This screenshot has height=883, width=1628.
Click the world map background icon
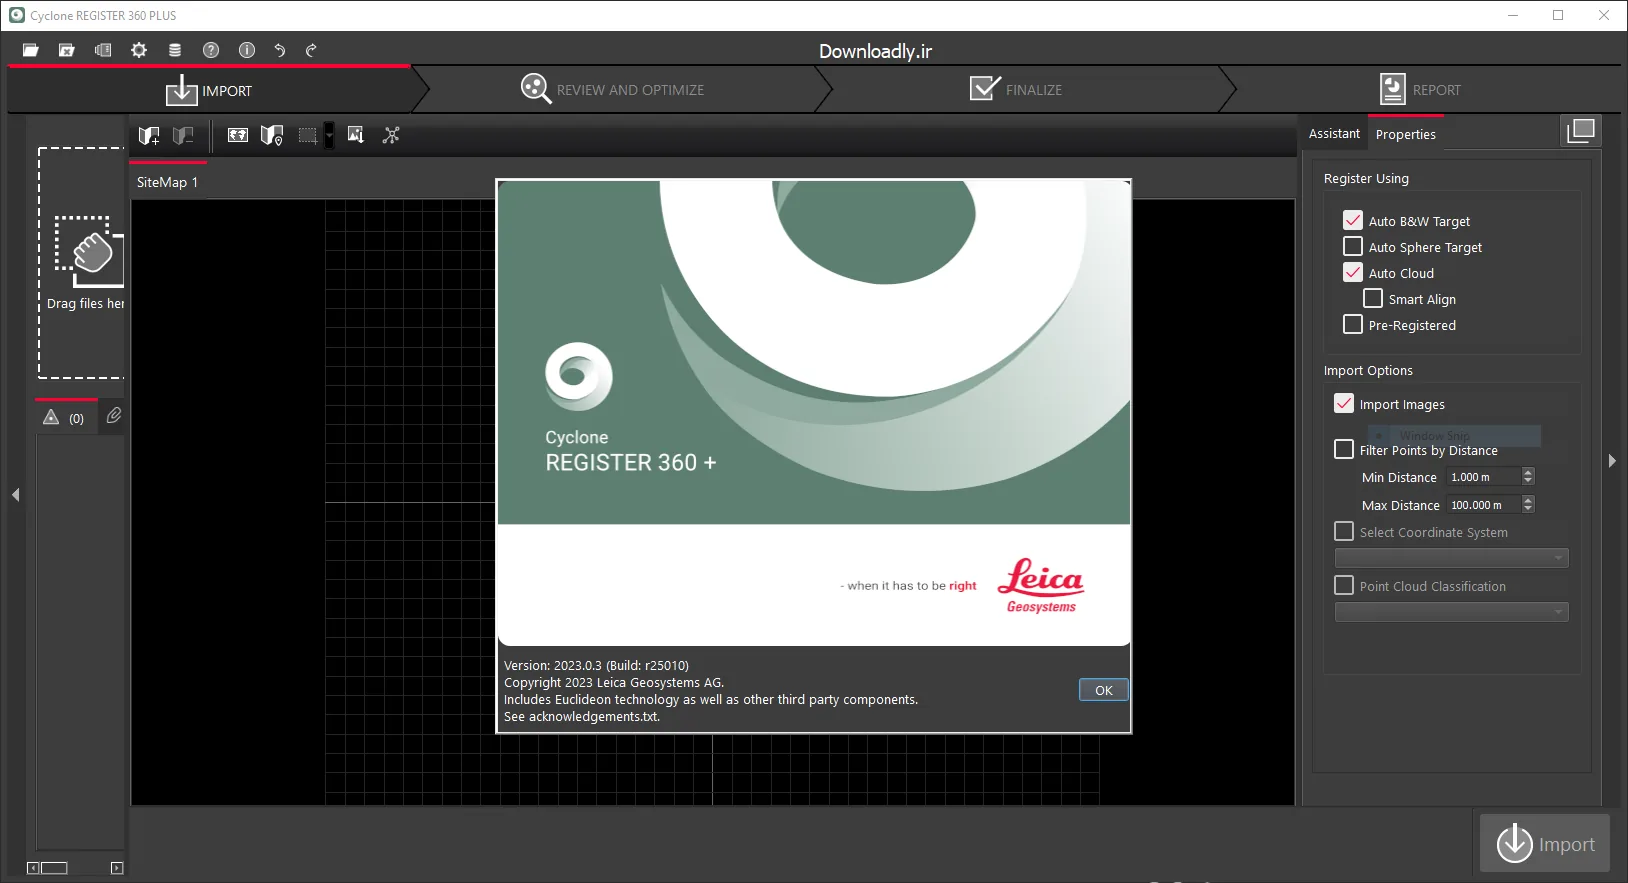coord(238,135)
